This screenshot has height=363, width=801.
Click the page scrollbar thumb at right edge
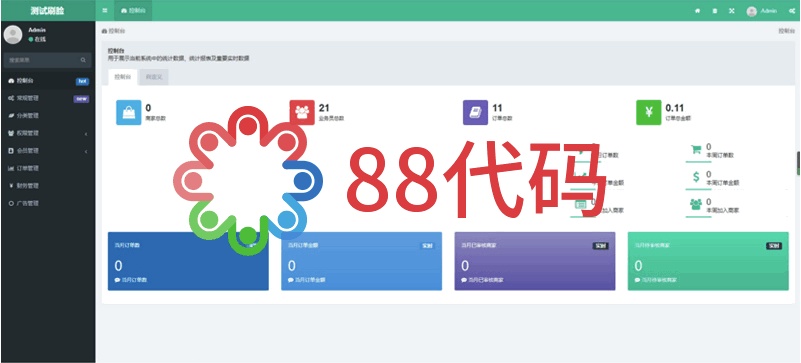click(x=798, y=163)
